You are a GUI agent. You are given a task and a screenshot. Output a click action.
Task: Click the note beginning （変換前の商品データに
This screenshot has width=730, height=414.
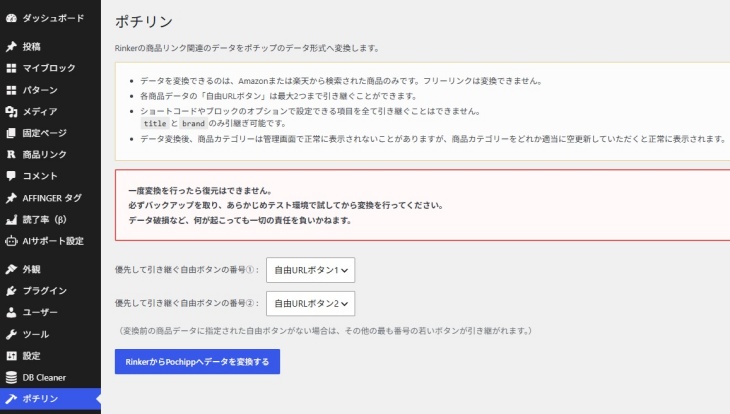325,331
